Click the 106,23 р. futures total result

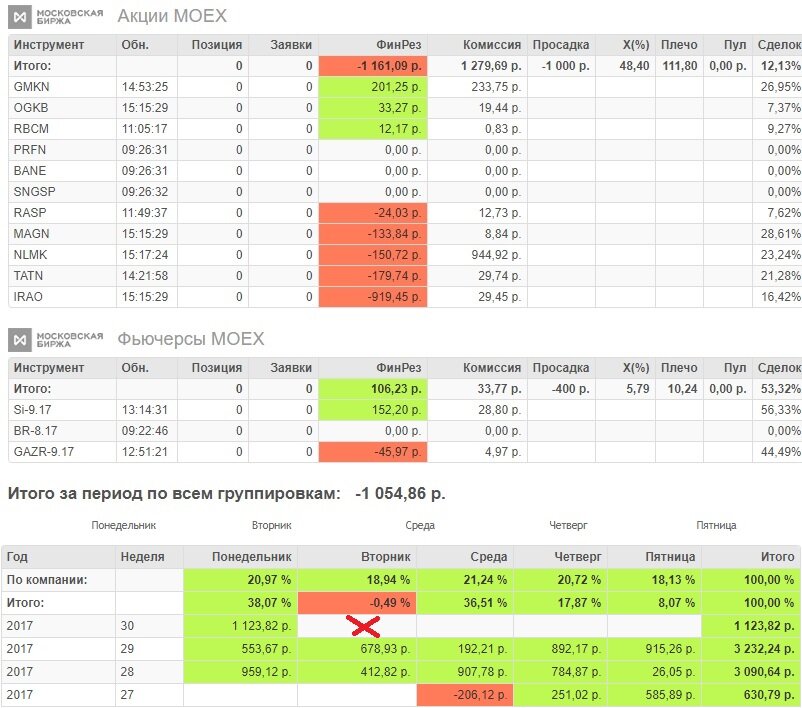click(373, 389)
